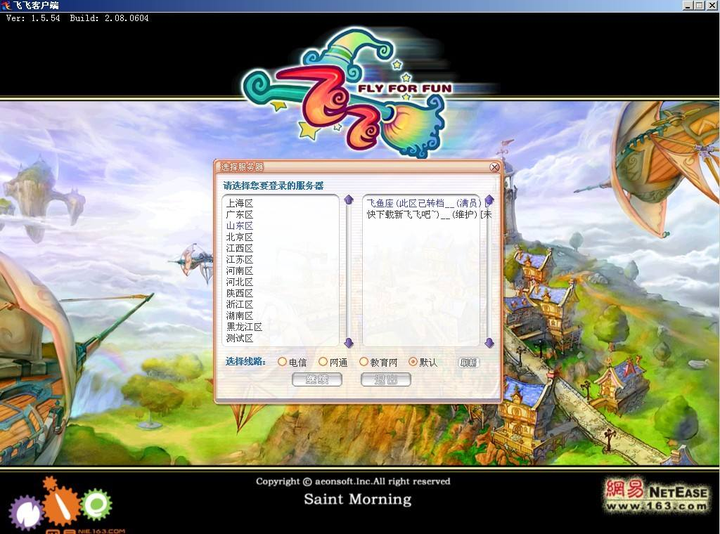The image size is (720, 534).
Task: Select the 广东区 server region
Action: tap(239, 214)
